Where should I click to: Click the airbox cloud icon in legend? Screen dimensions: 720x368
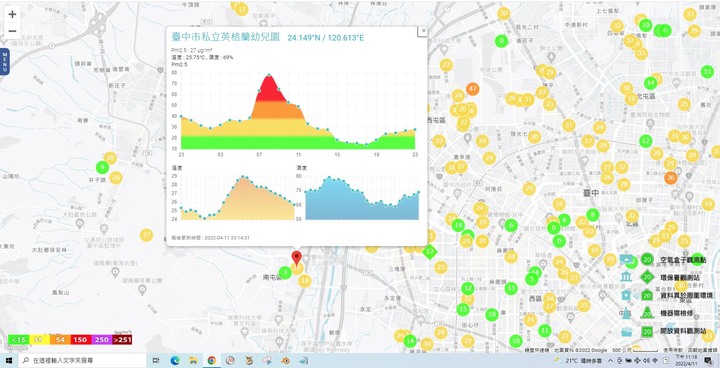coord(626,260)
